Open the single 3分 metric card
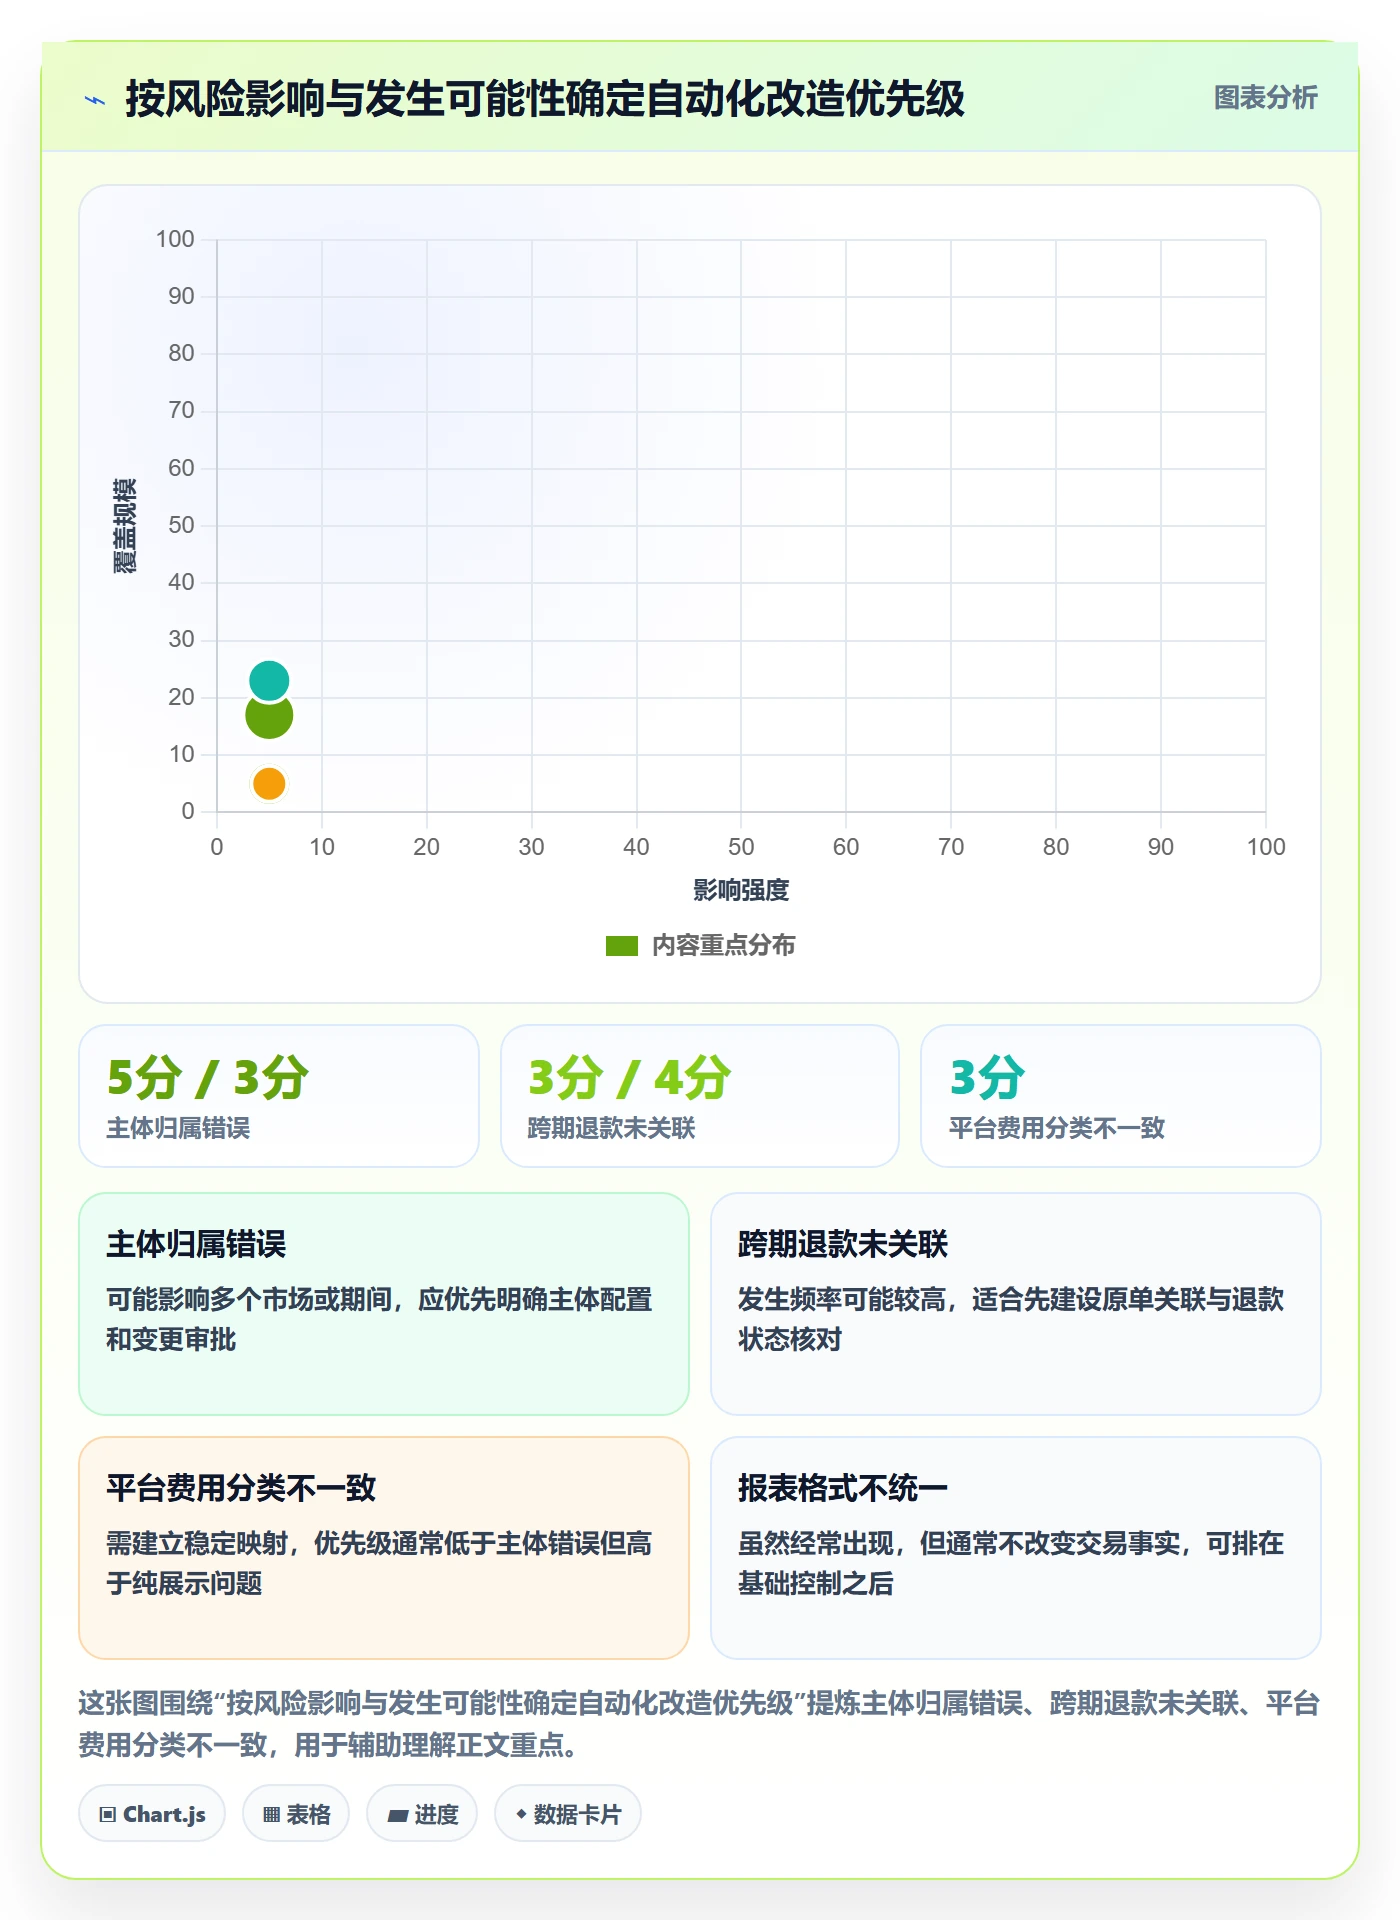1400x1920 pixels. tap(1121, 1096)
